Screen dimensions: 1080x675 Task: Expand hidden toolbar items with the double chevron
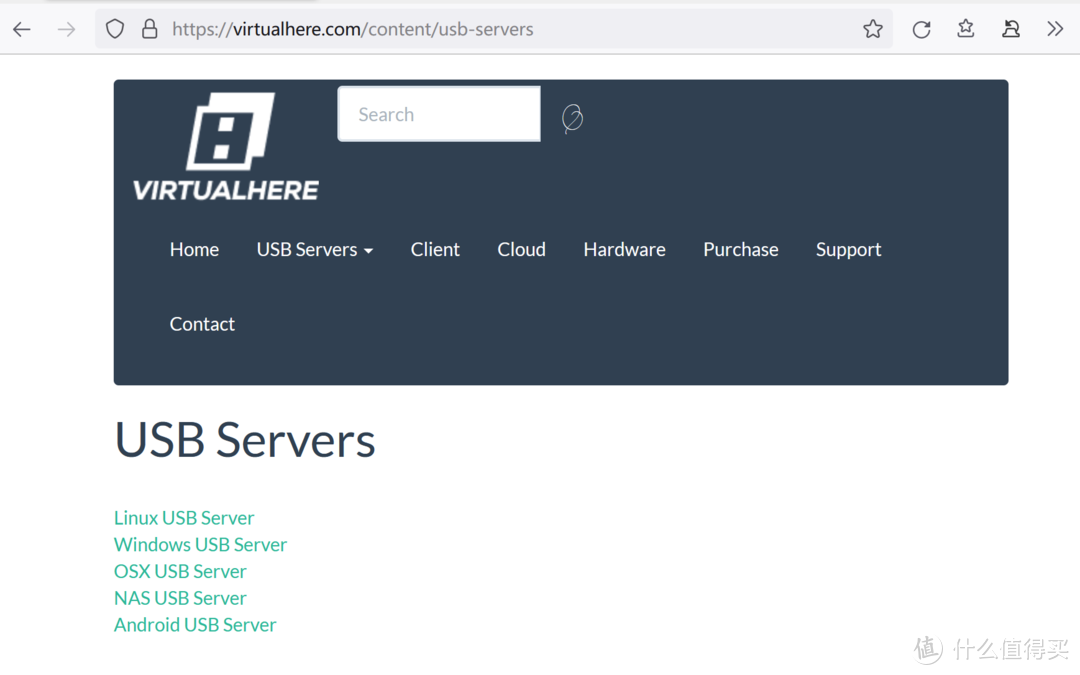[x=1055, y=29]
